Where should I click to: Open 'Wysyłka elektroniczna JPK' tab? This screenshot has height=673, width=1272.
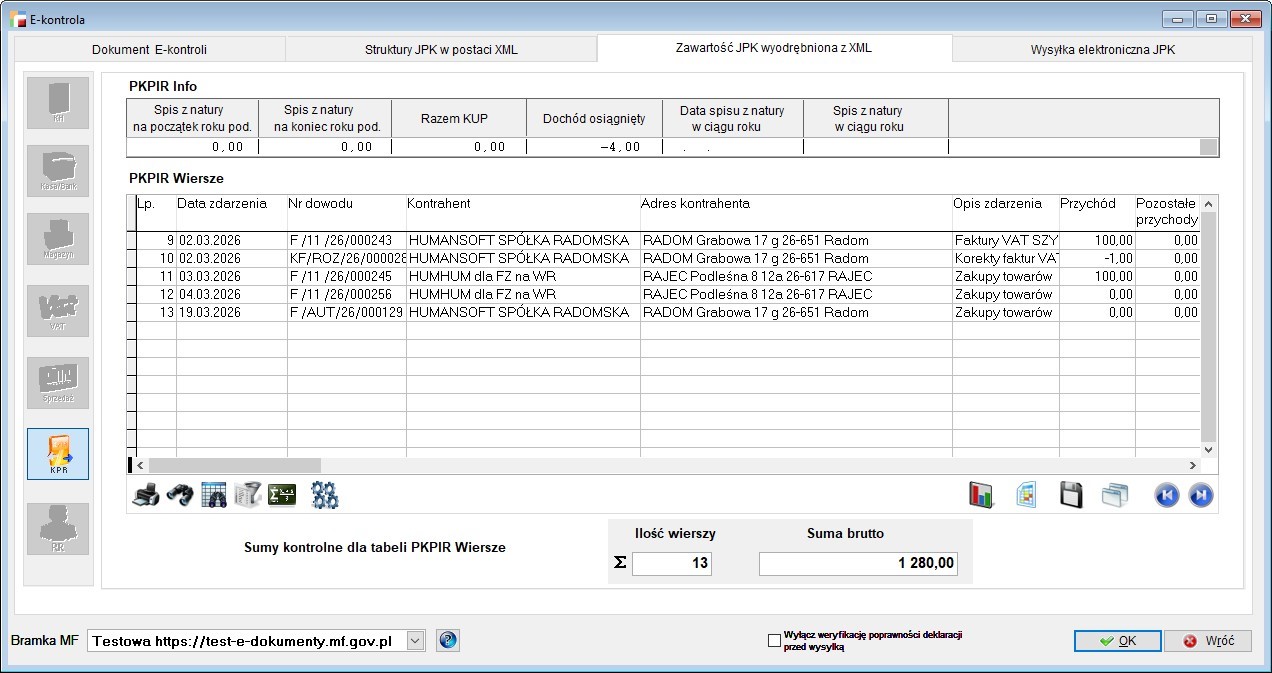coord(1103,49)
